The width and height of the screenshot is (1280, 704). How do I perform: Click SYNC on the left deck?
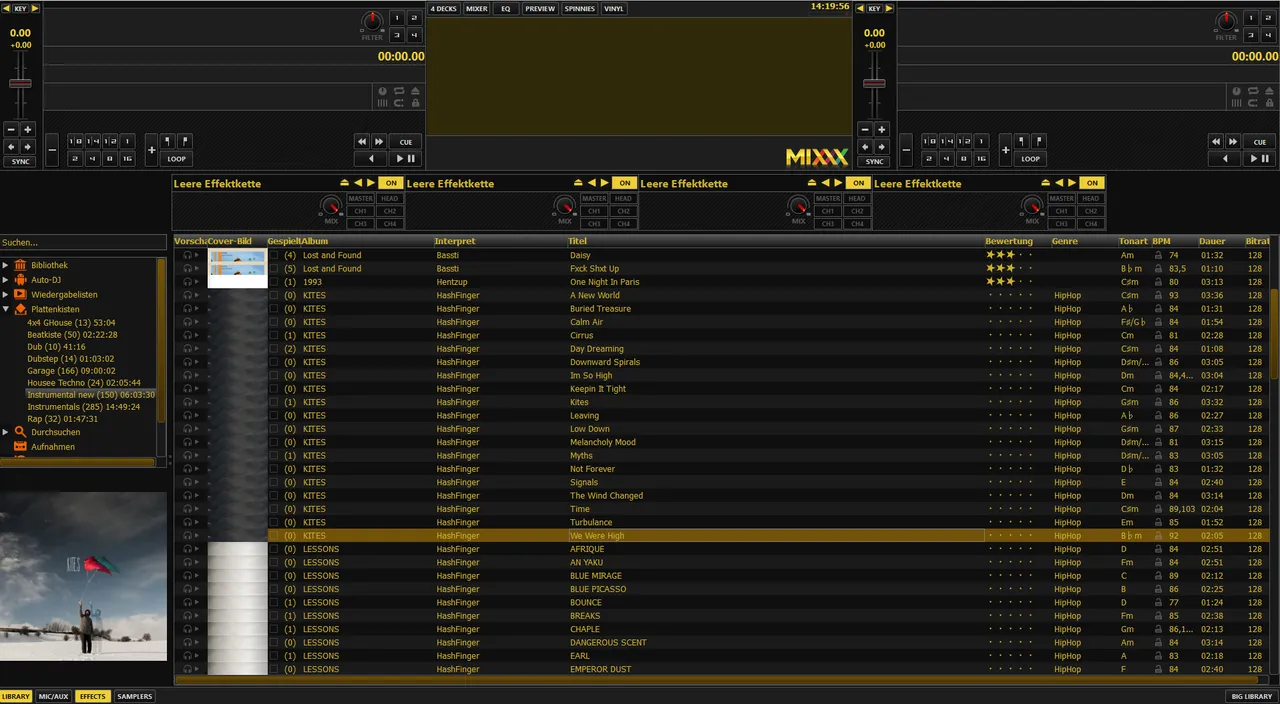point(19,161)
